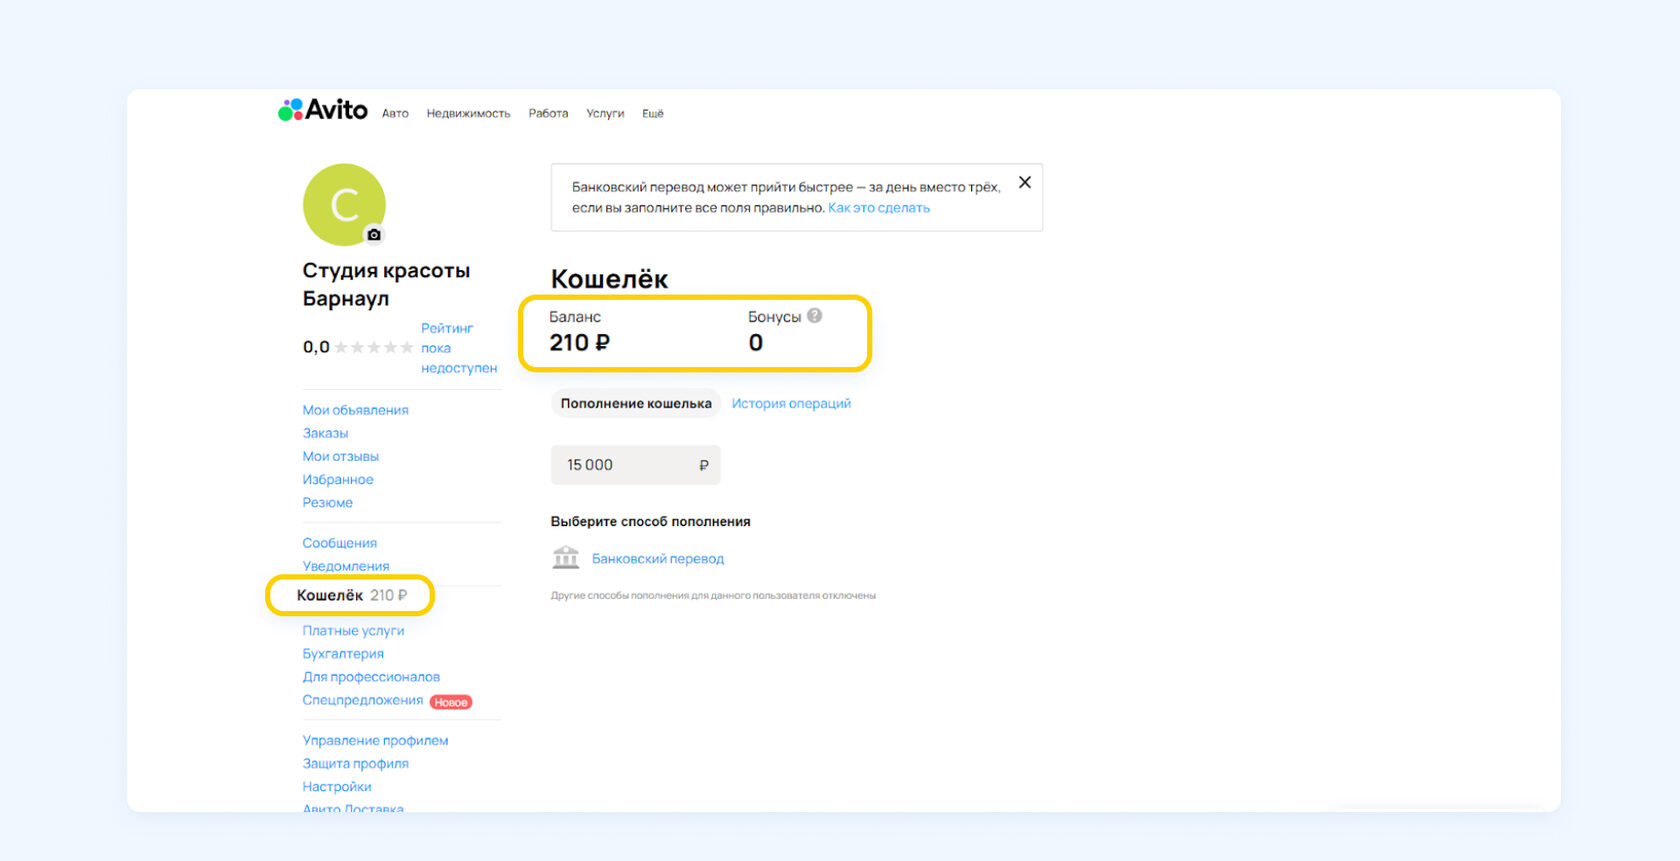Click the Бонусы label
This screenshot has width=1680, height=861.
[775, 317]
